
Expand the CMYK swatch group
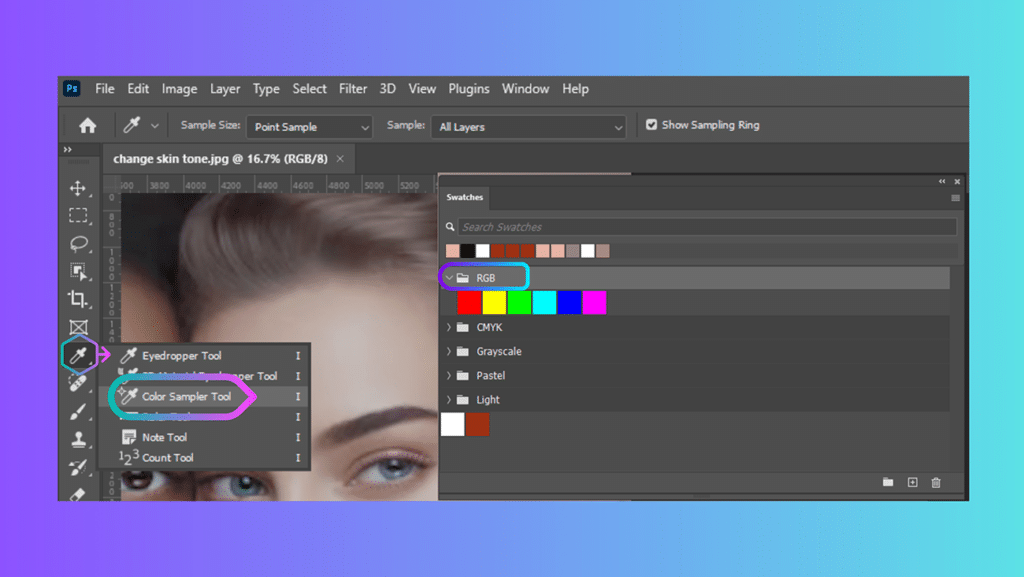pyautogui.click(x=449, y=327)
